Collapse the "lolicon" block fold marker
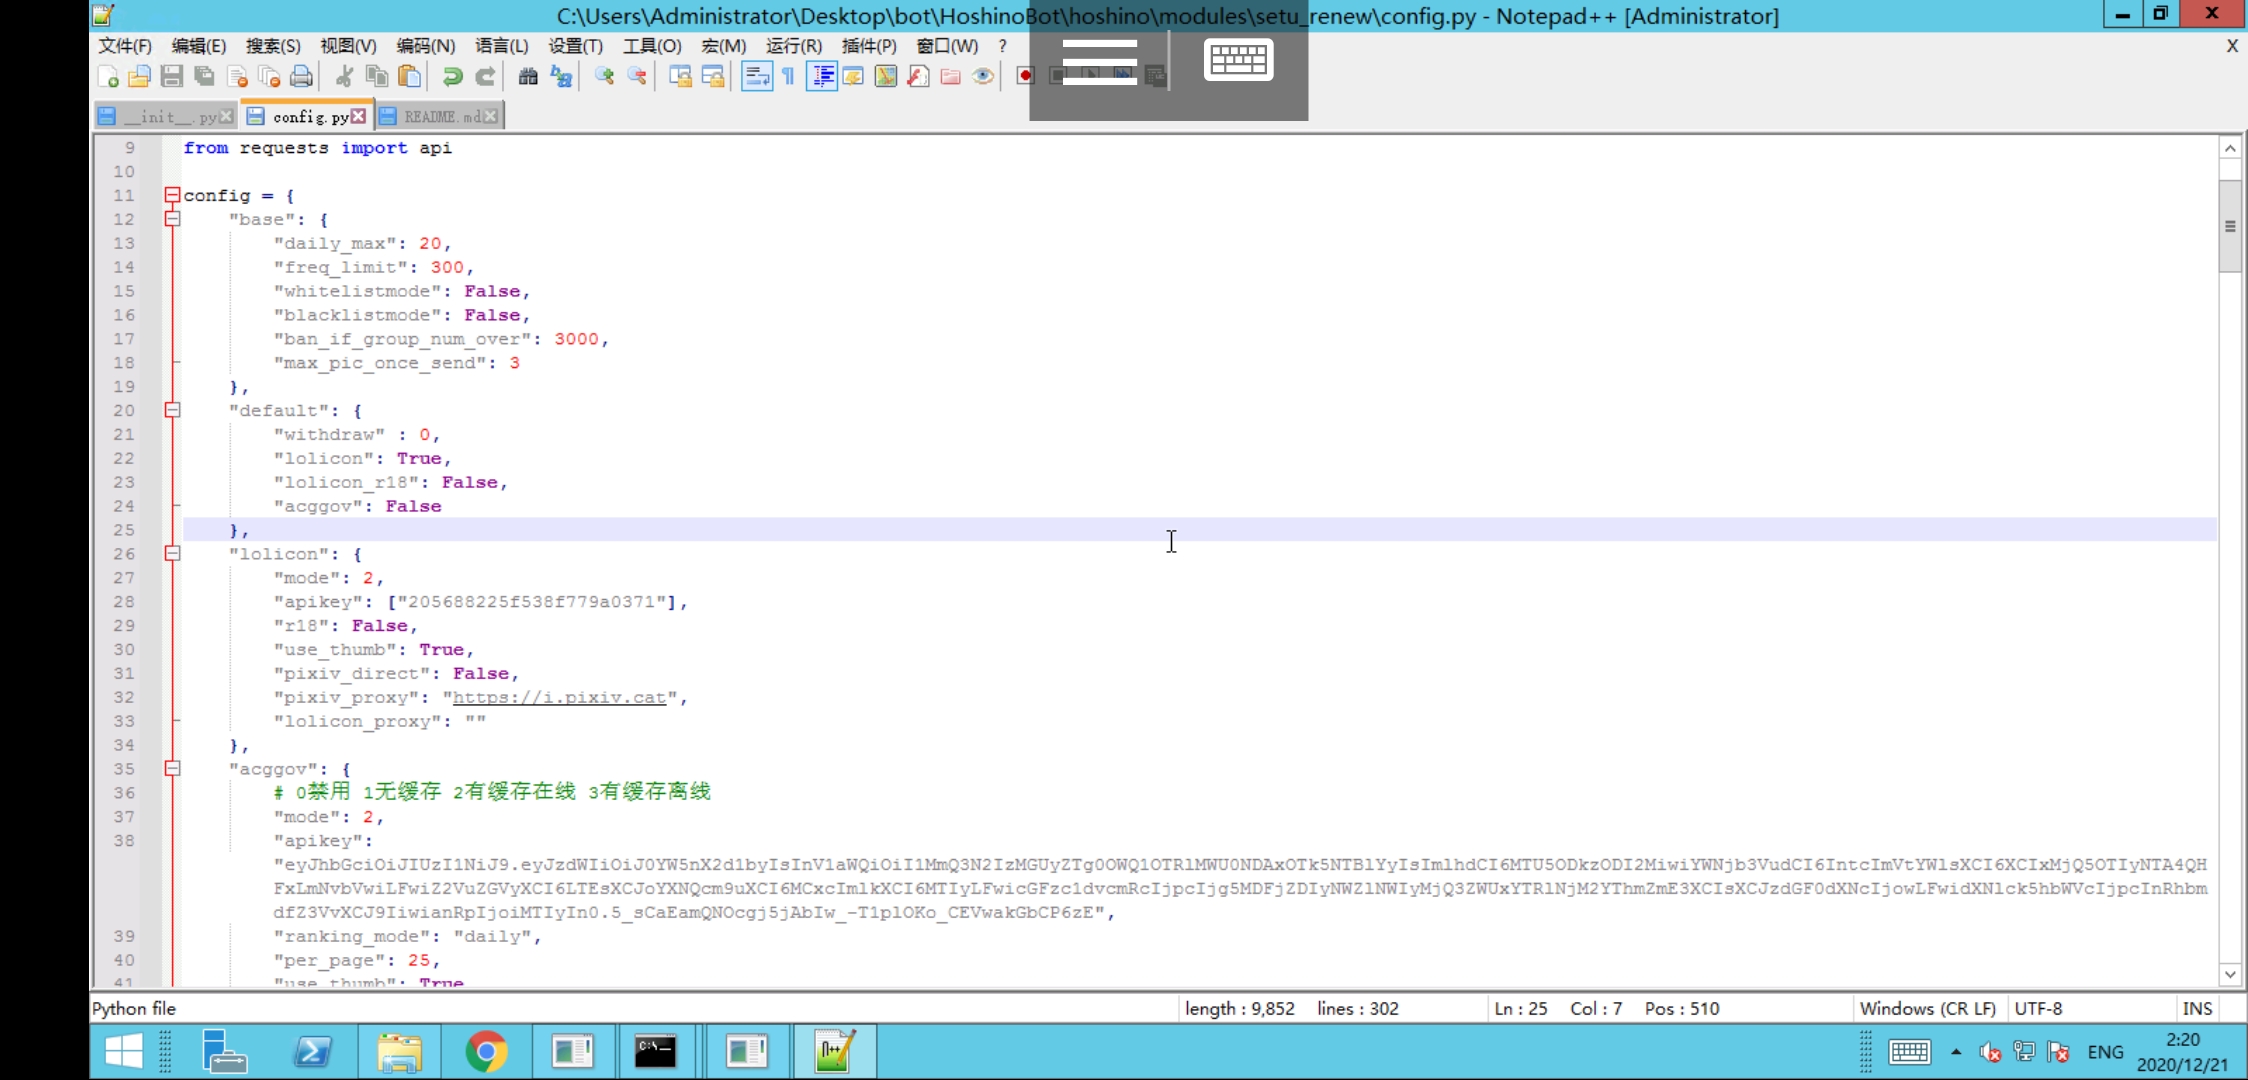This screenshot has width=2248, height=1080. [x=172, y=554]
